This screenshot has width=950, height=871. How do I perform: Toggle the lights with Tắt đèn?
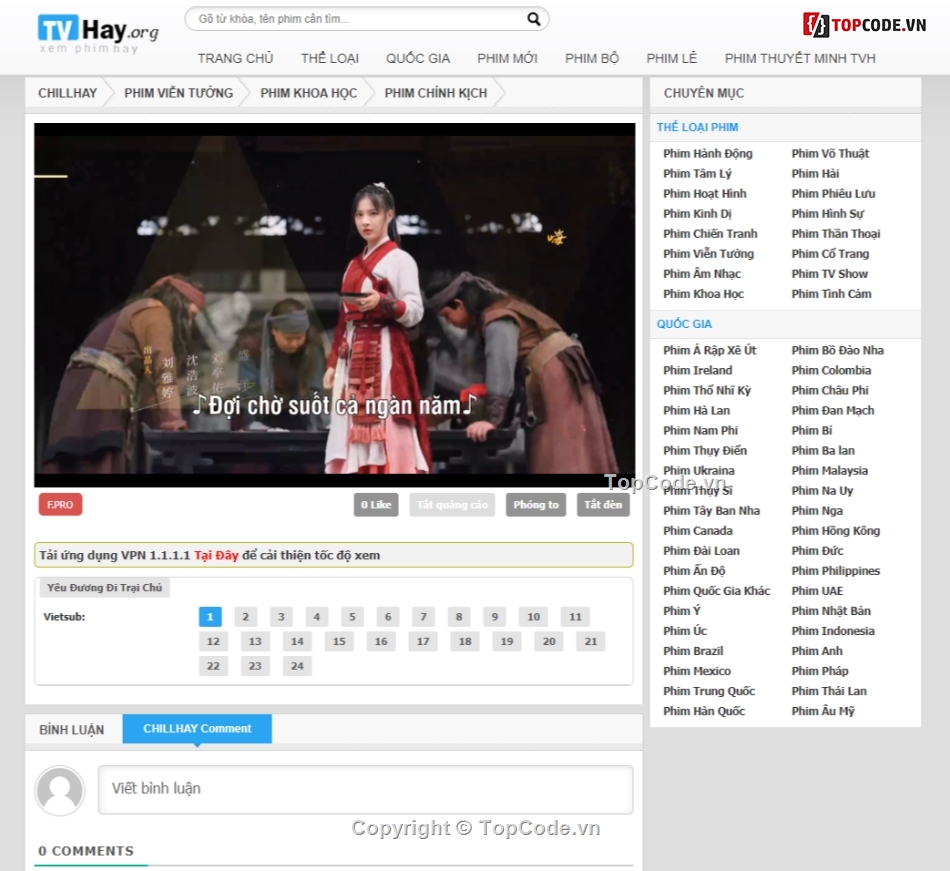tap(603, 505)
